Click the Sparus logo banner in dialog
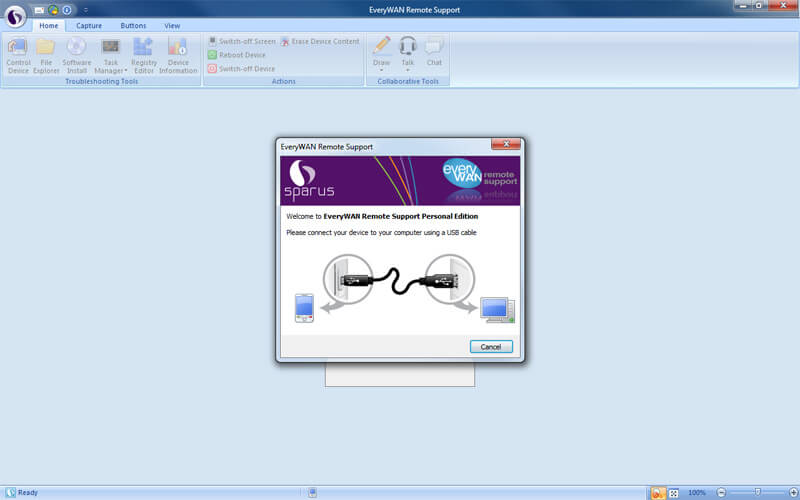 (400, 181)
